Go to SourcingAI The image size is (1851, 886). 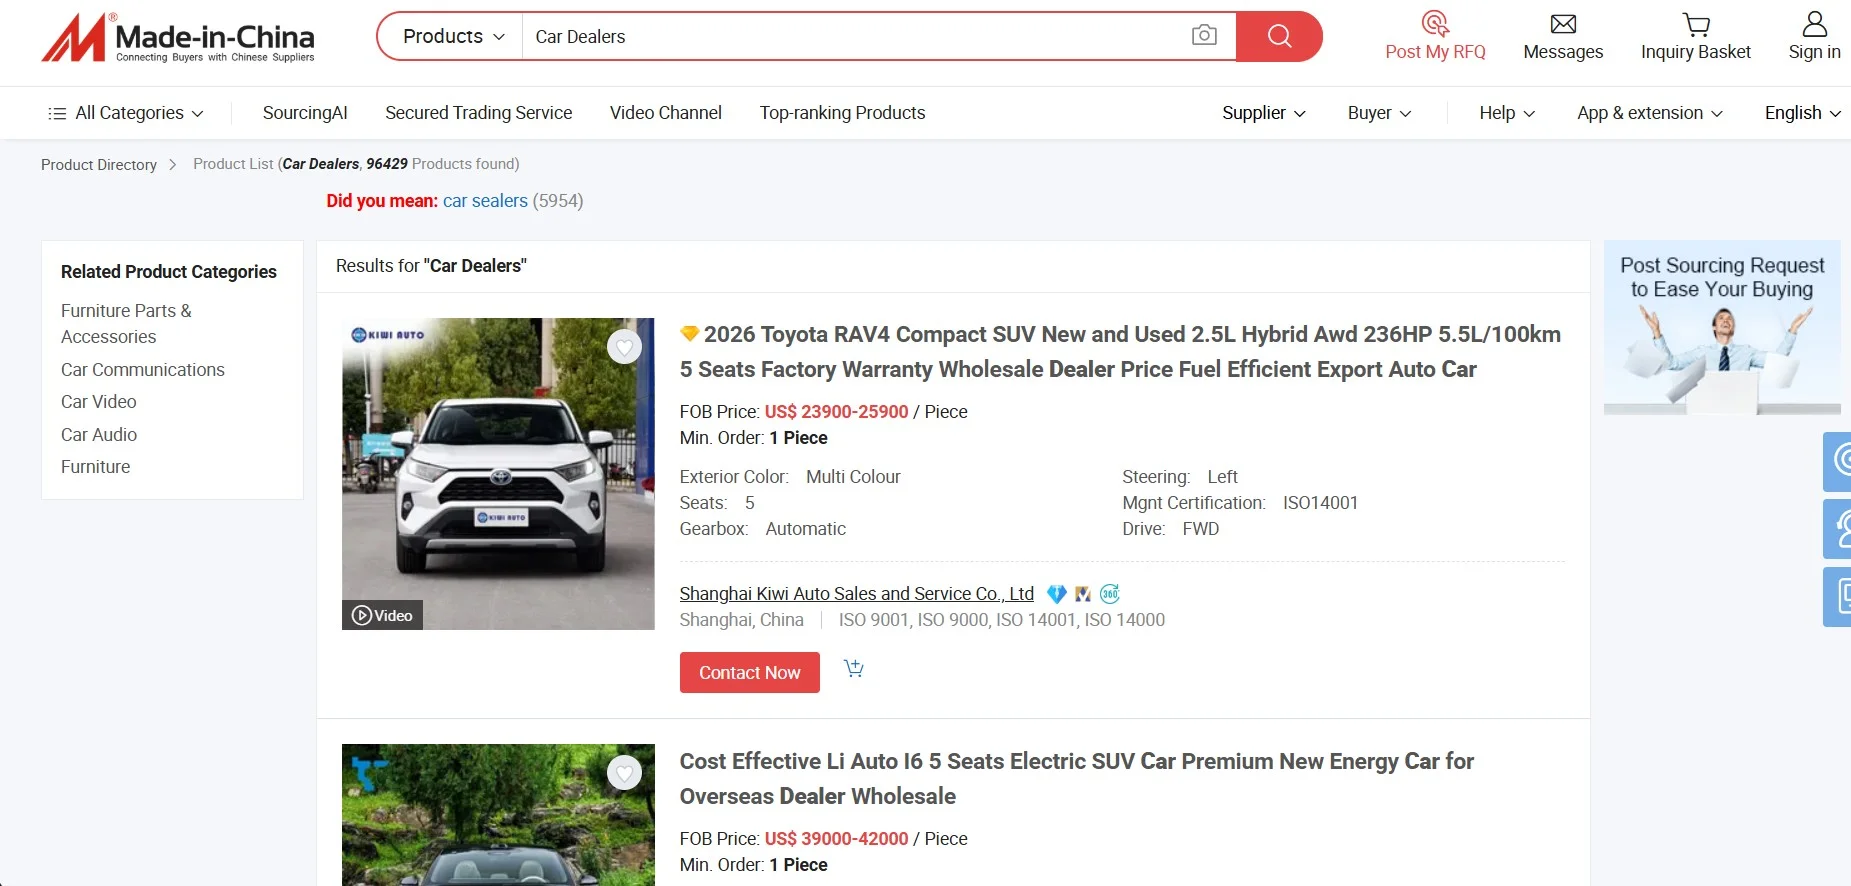305,113
